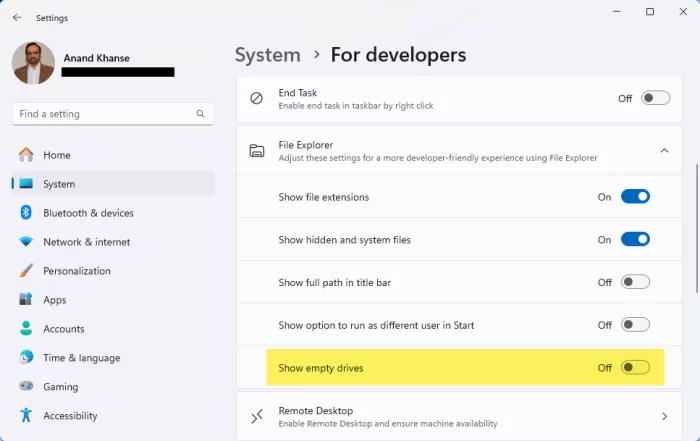Click the 'For developers' page title
The image size is (700, 441).
398,55
